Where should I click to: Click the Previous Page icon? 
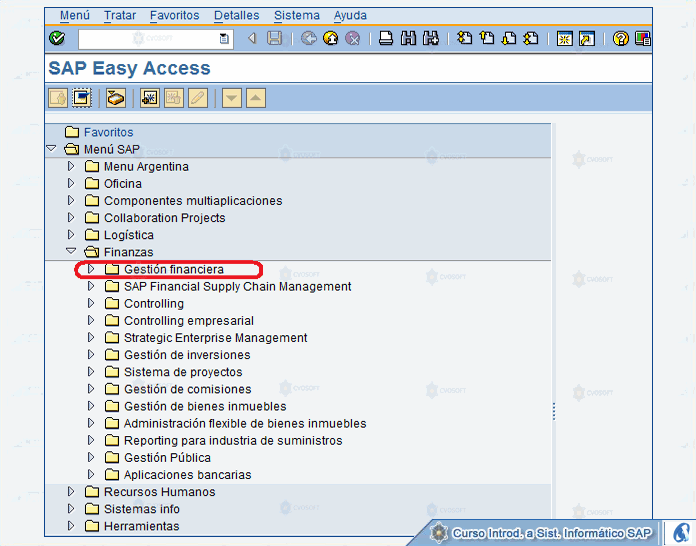[x=487, y=39]
